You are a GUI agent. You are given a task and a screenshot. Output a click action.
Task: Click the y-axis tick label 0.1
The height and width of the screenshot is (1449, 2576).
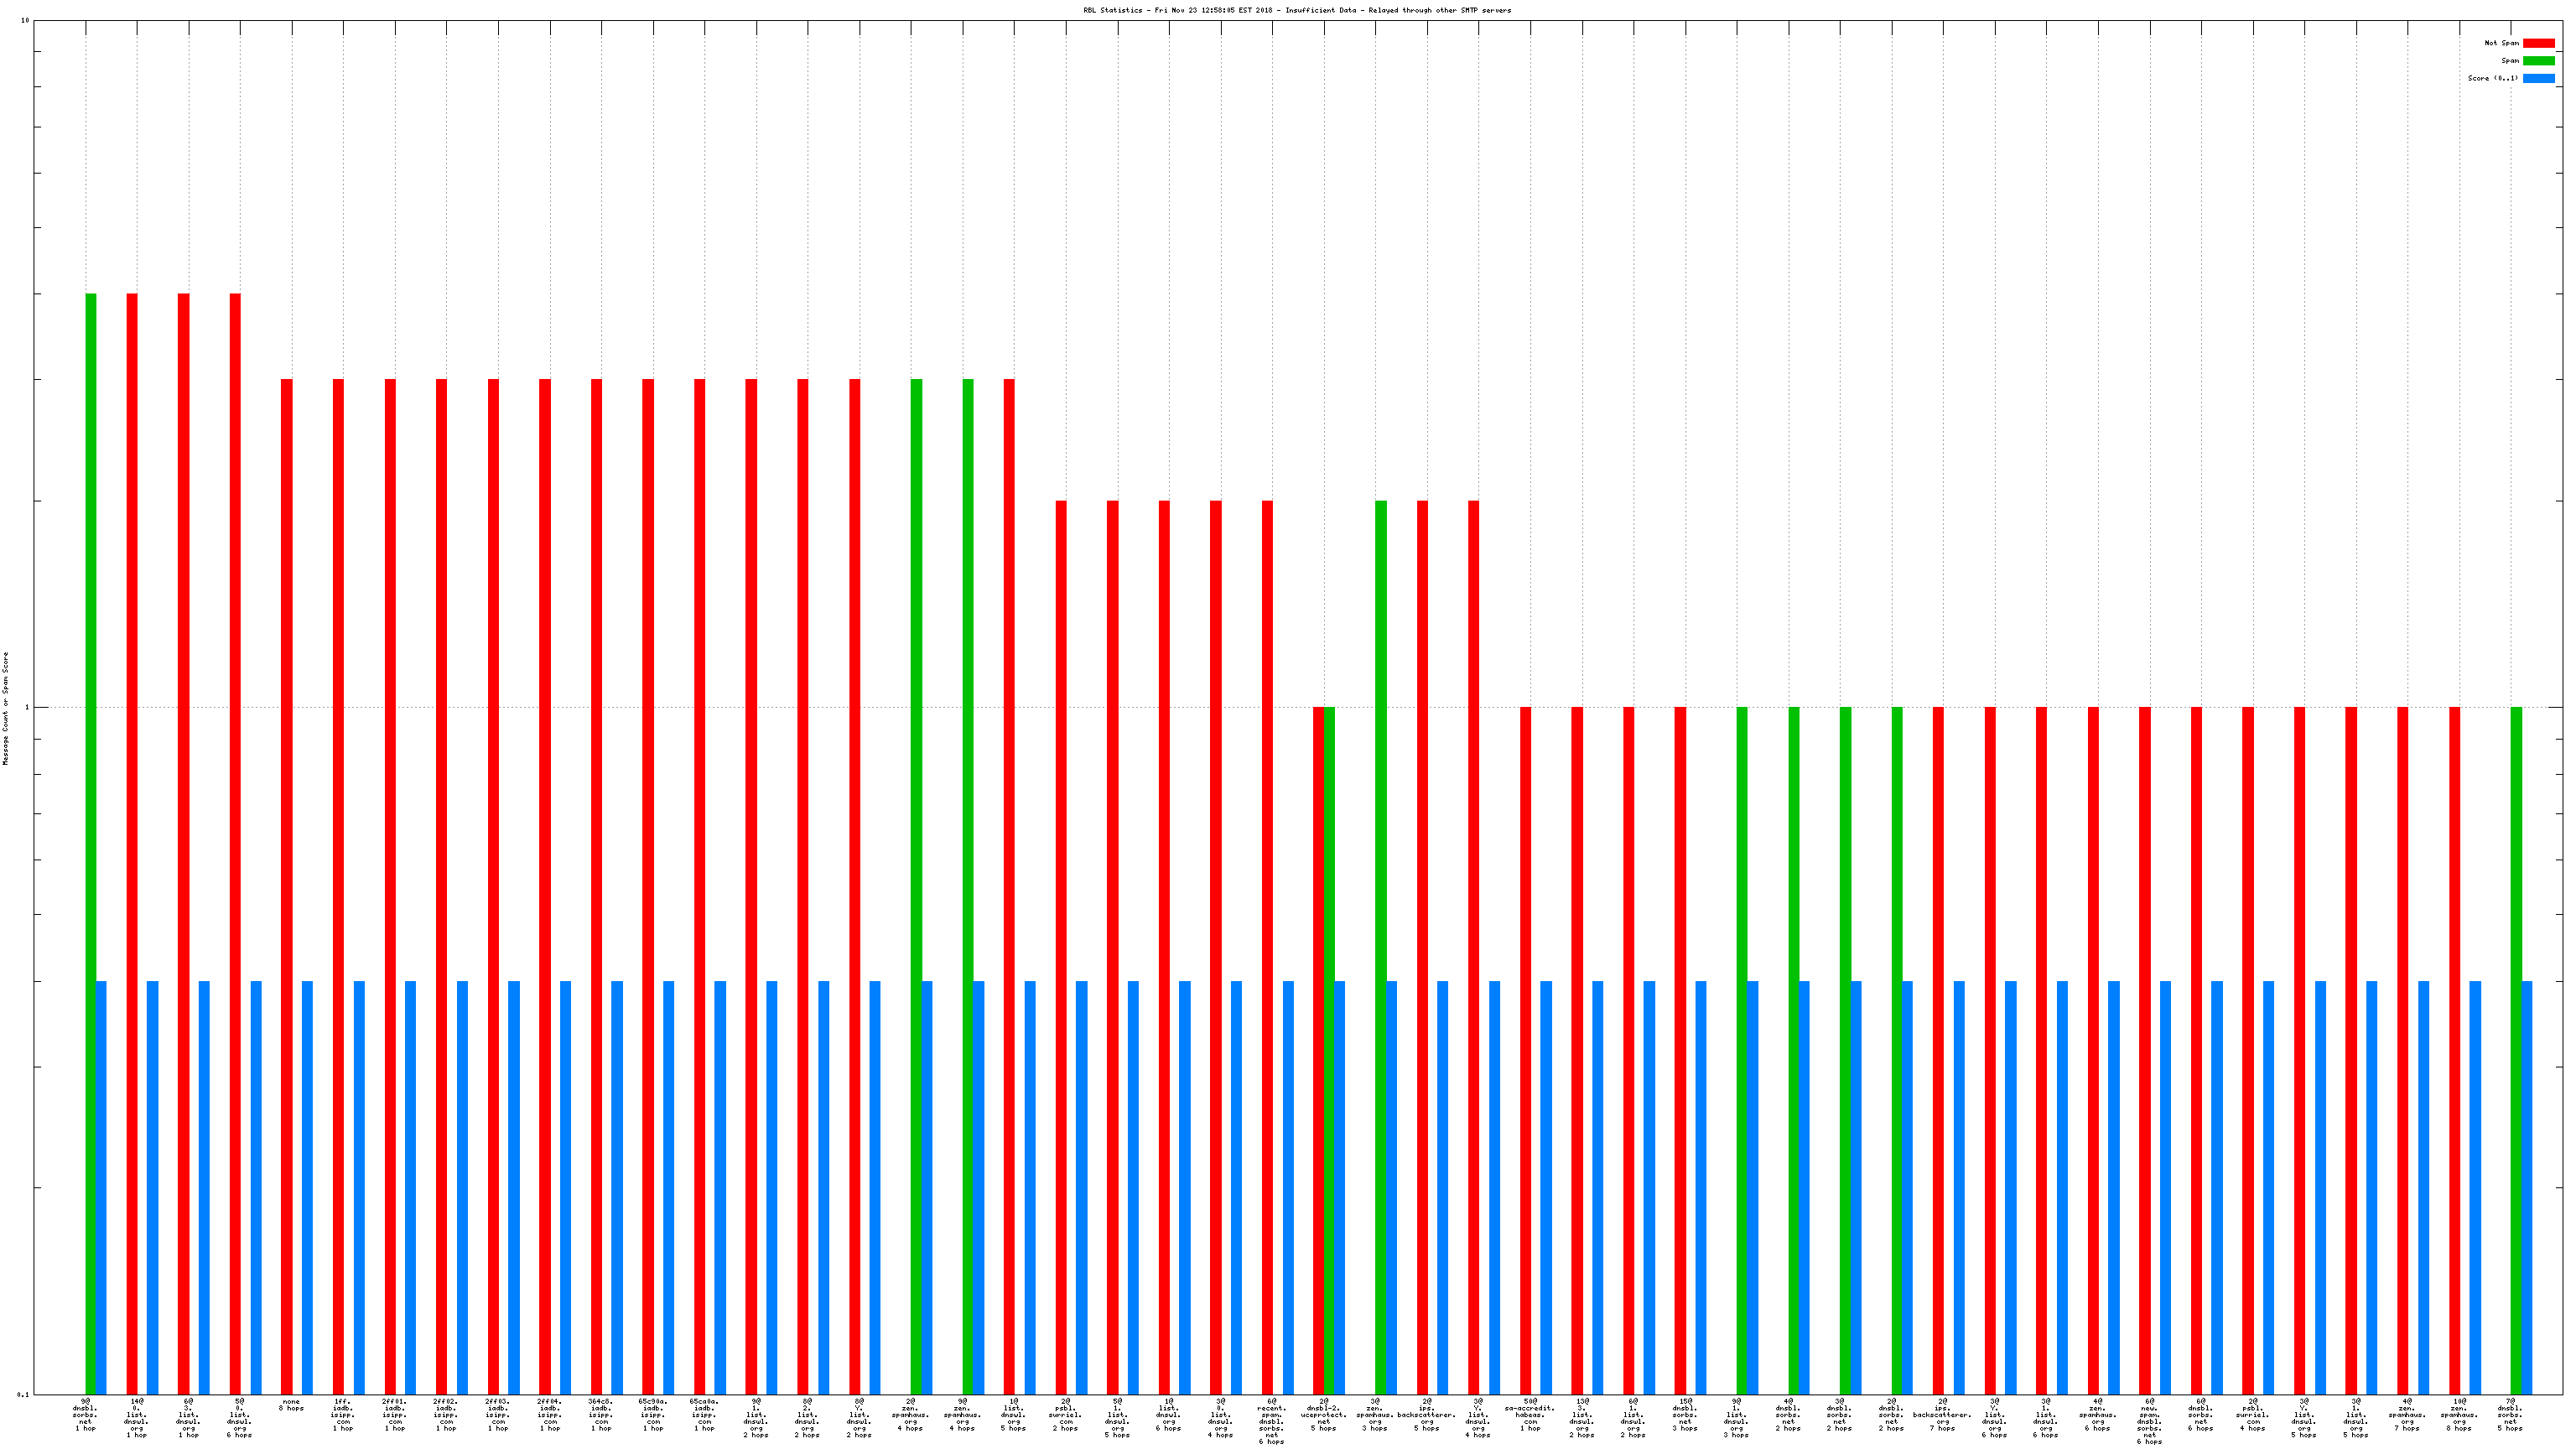24,1394
